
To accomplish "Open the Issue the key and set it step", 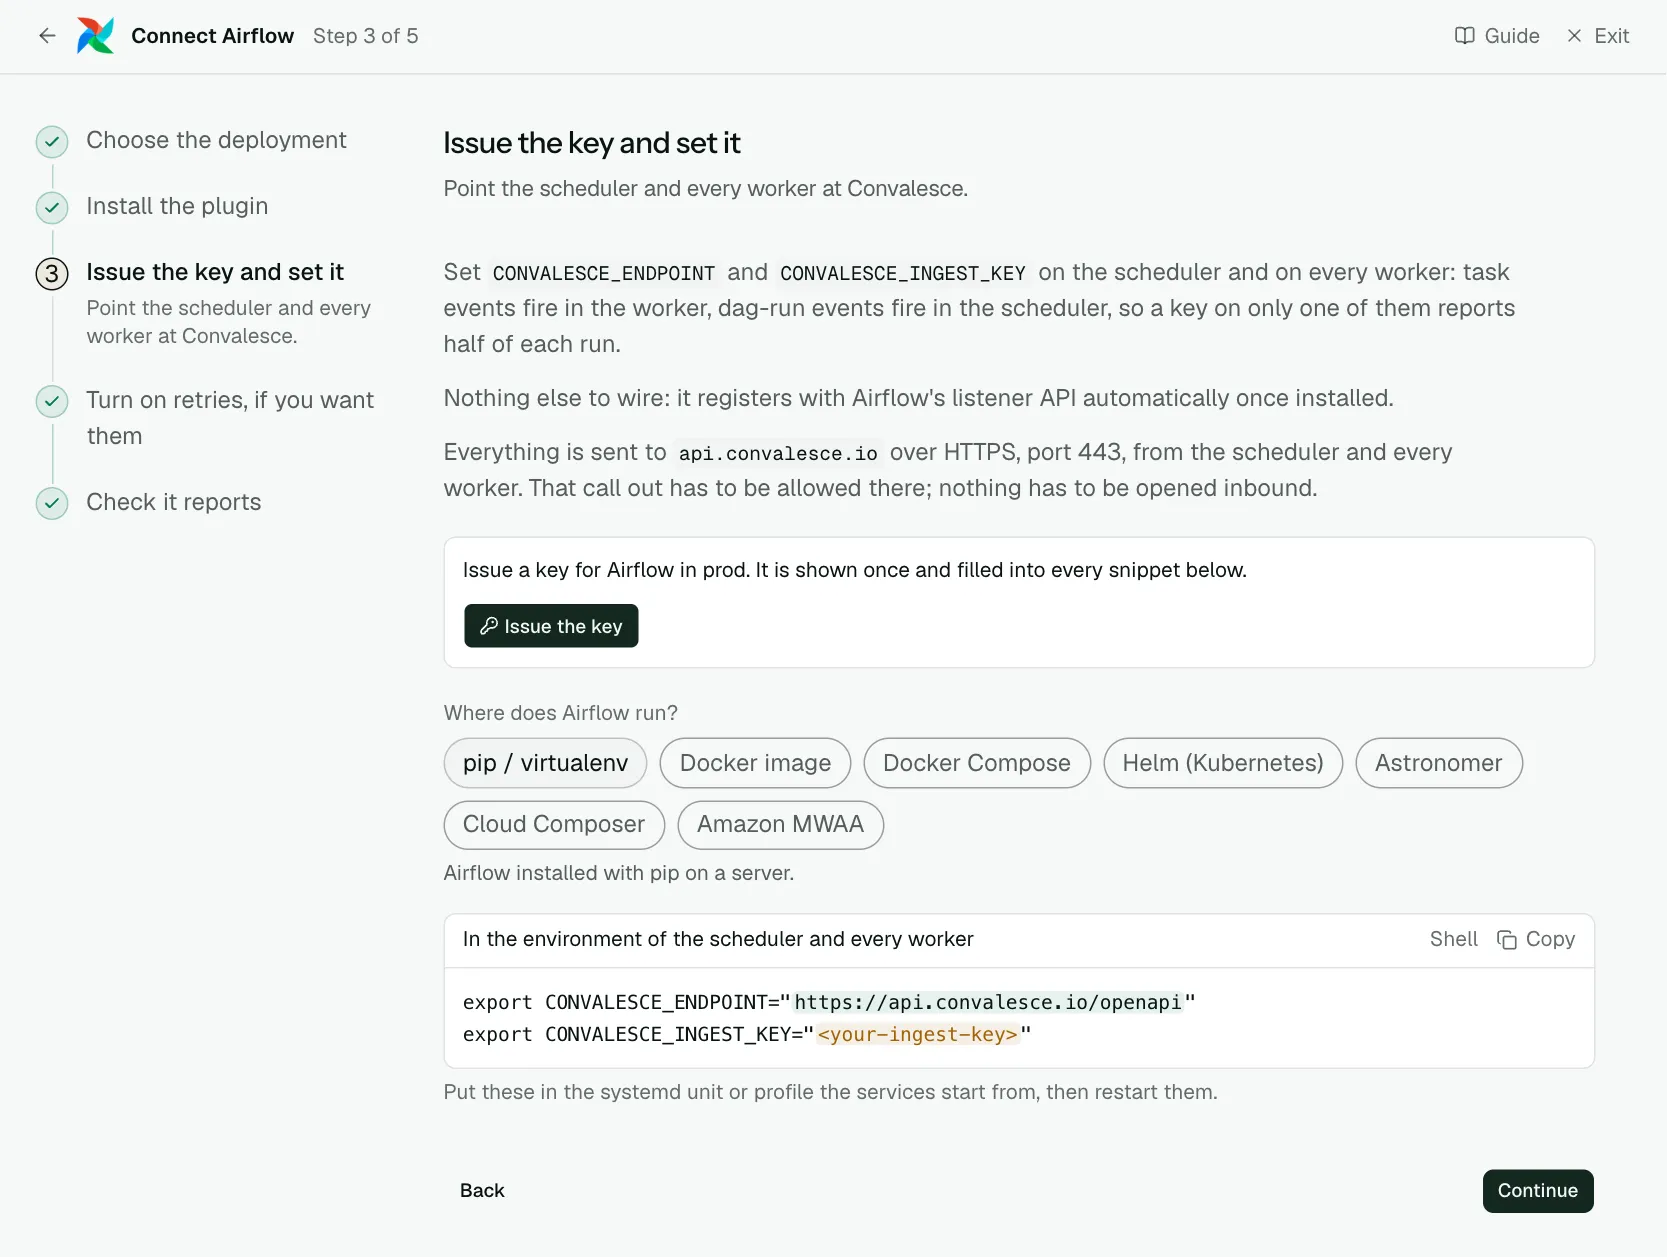I will (x=215, y=272).
